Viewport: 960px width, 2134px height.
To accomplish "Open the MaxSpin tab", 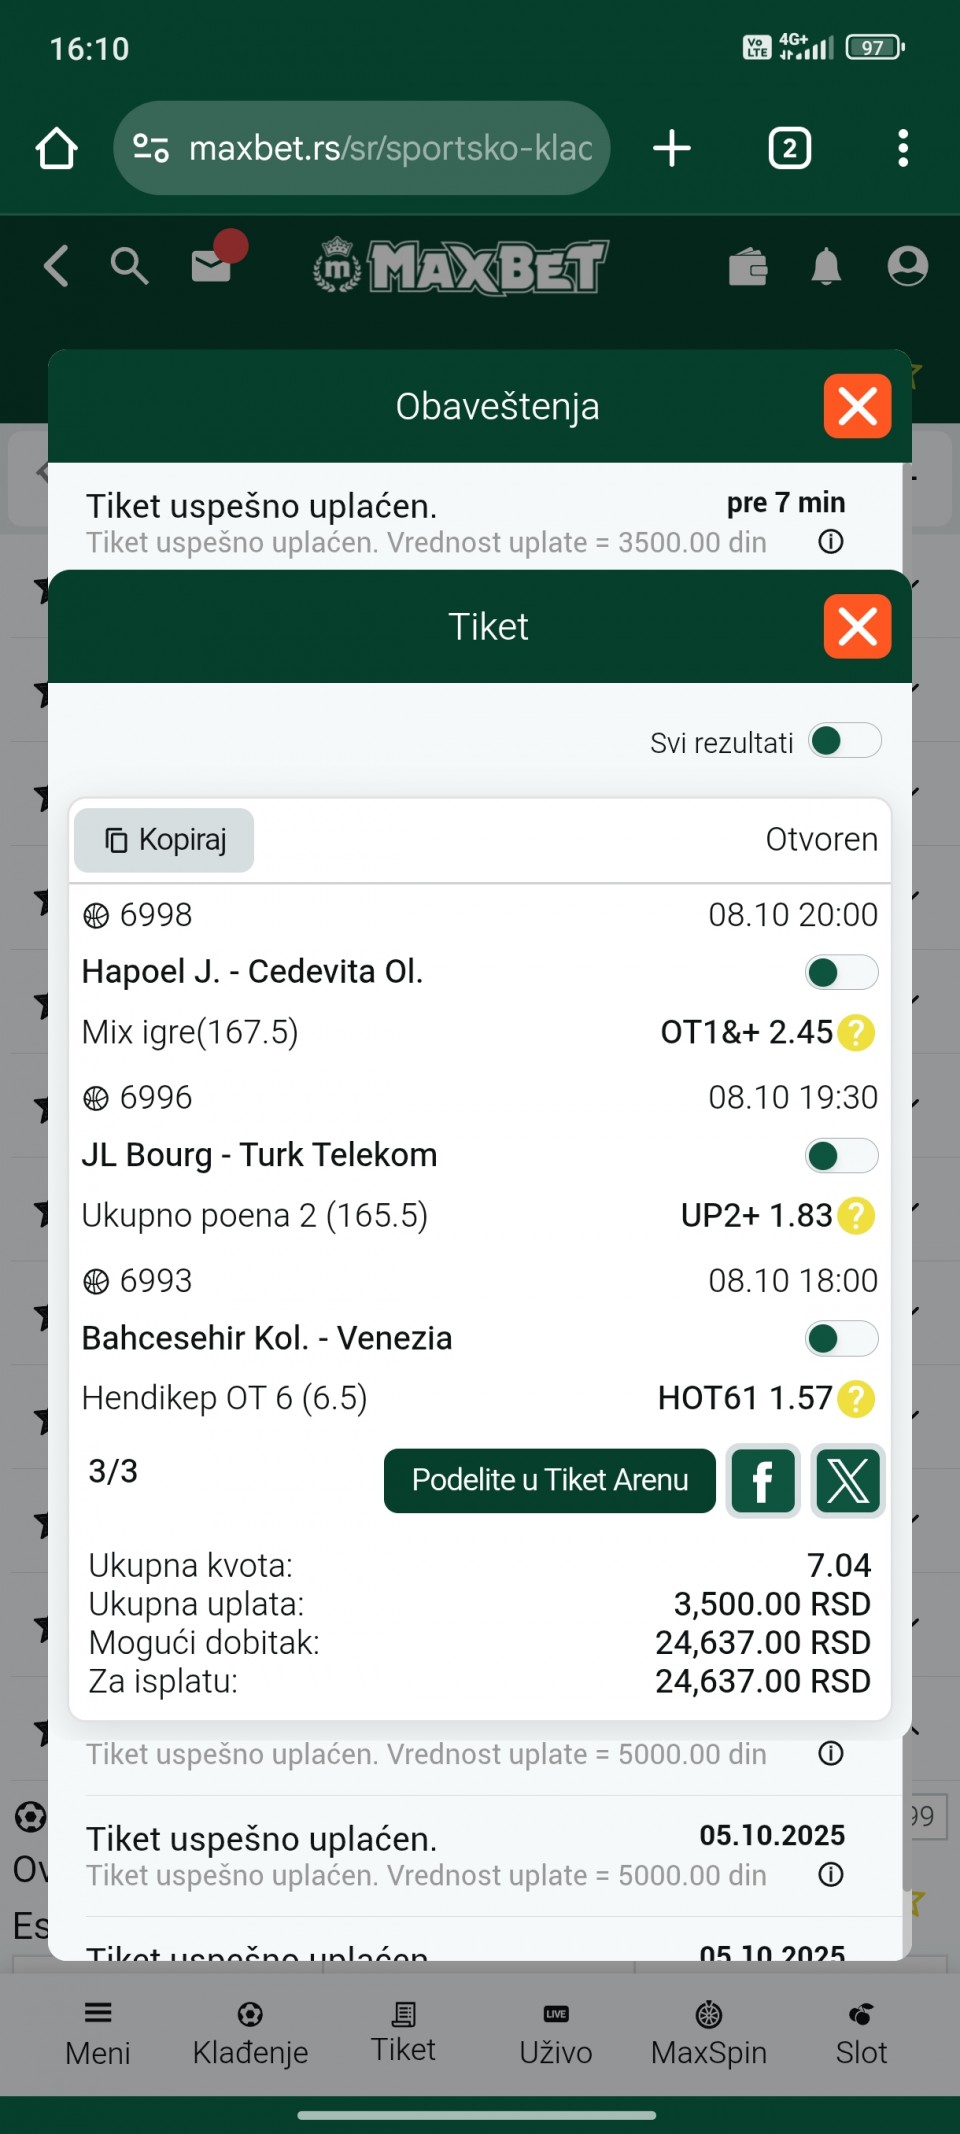I will [x=708, y=2033].
